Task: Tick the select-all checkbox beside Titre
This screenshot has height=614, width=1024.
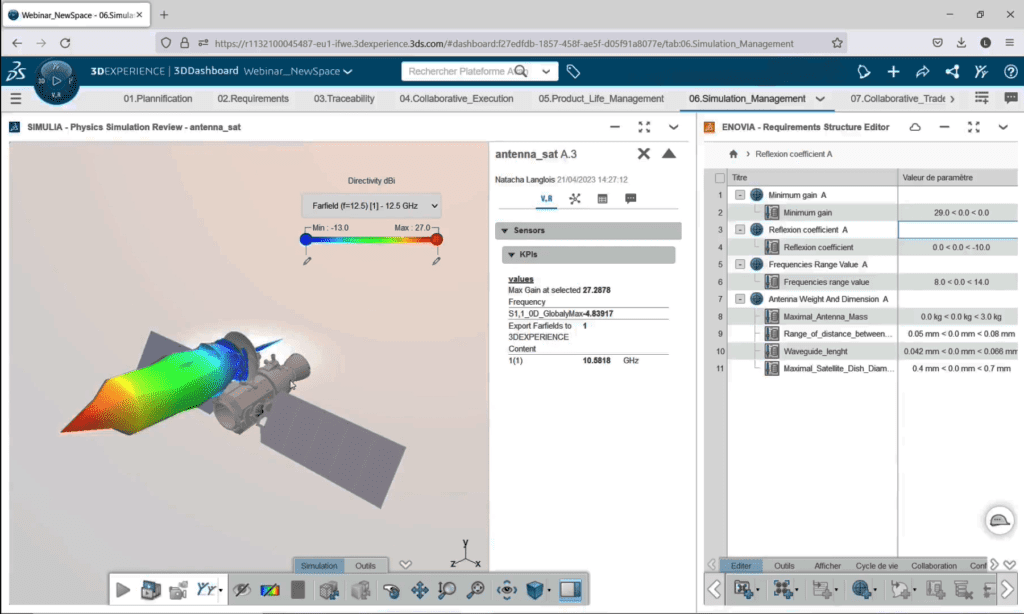Action: point(720,177)
